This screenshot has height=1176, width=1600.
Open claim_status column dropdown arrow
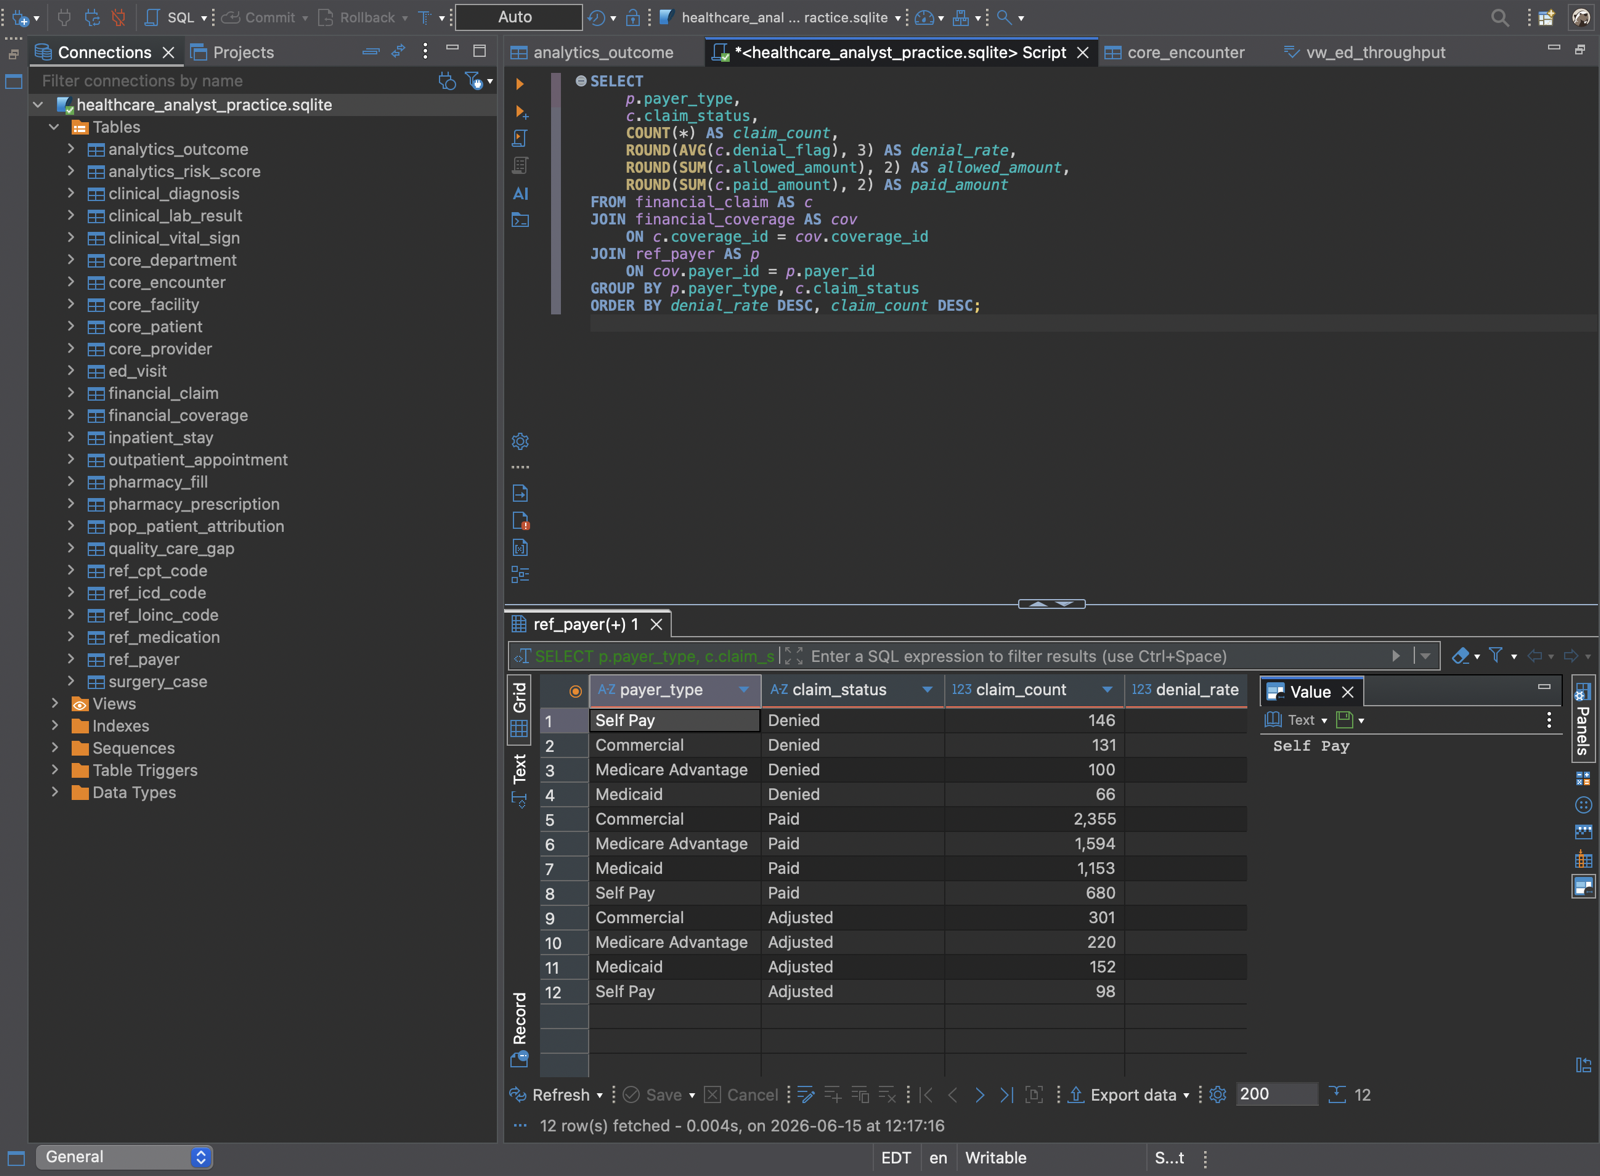927,690
